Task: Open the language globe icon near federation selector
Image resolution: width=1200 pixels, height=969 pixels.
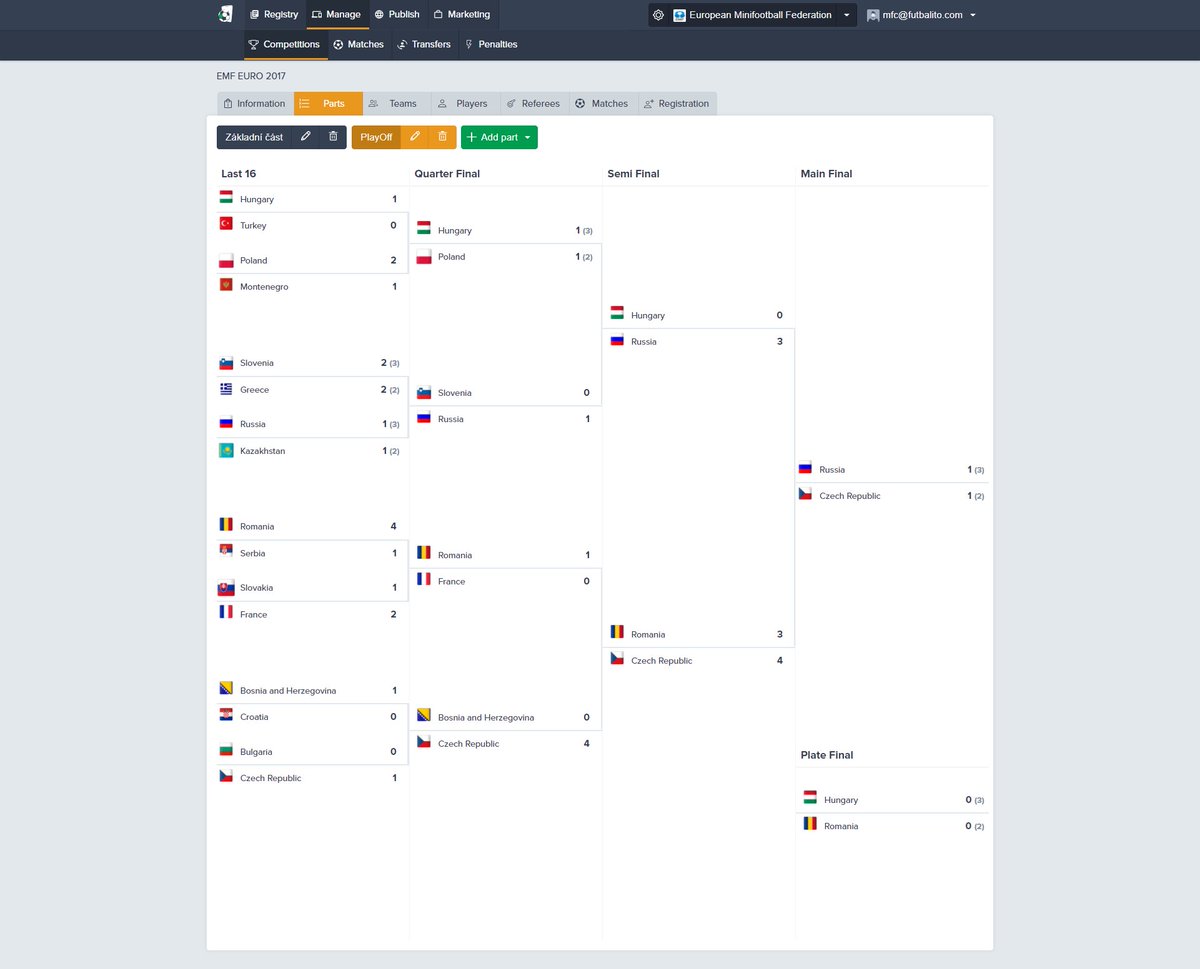Action: (658, 15)
